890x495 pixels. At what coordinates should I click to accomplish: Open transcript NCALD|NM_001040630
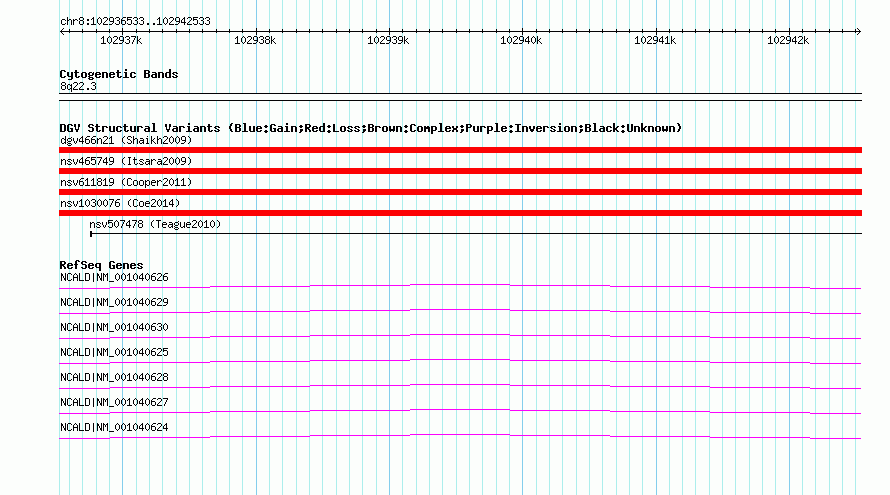click(x=114, y=327)
